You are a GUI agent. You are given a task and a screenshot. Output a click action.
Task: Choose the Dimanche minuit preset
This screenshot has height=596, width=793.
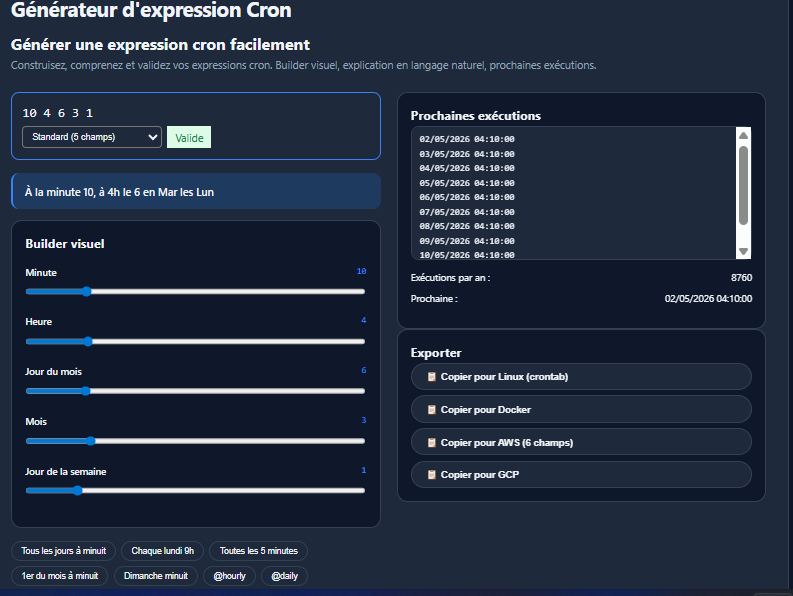[156, 576]
